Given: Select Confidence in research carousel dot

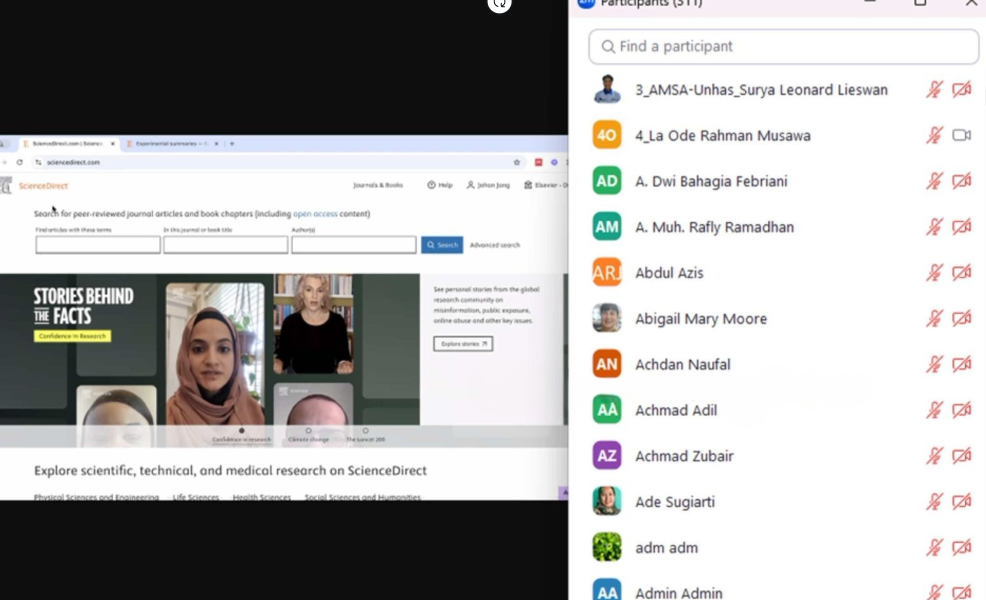Looking at the screenshot, I should (241, 431).
